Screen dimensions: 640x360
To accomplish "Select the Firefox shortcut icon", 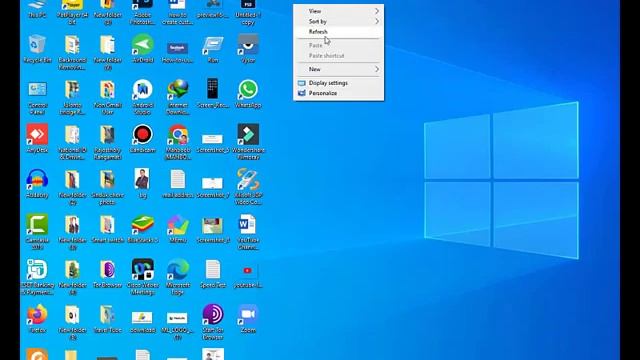I will click(x=37, y=318).
